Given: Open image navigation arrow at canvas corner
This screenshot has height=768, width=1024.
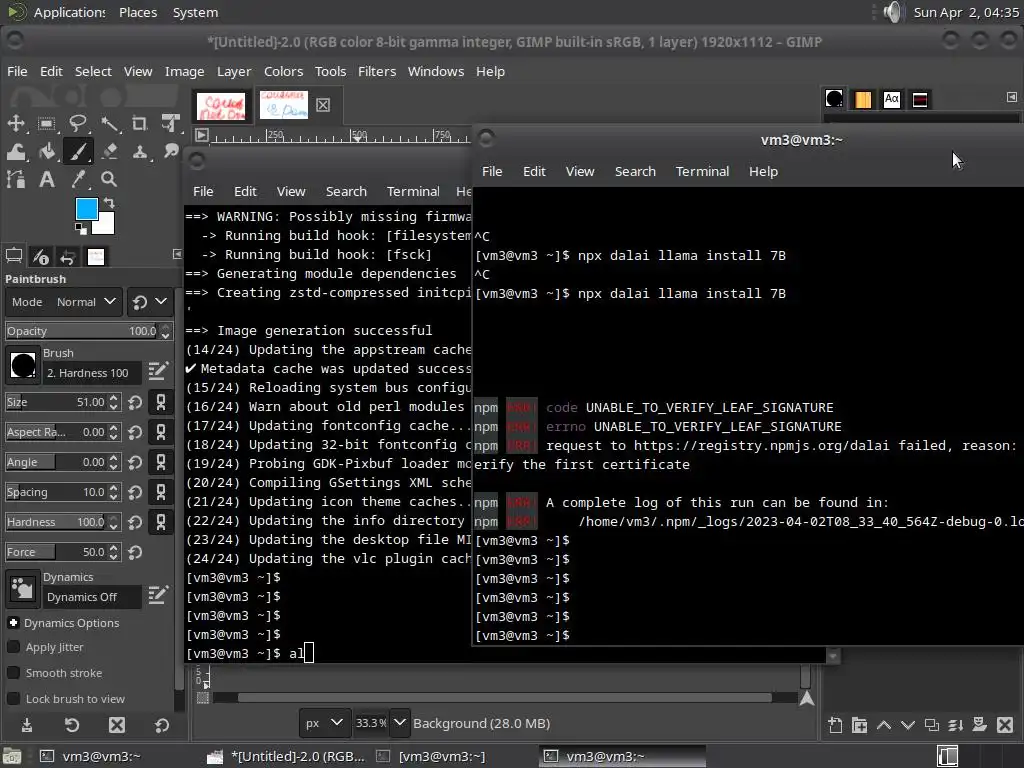Looking at the screenshot, I should pyautogui.click(x=807, y=698).
